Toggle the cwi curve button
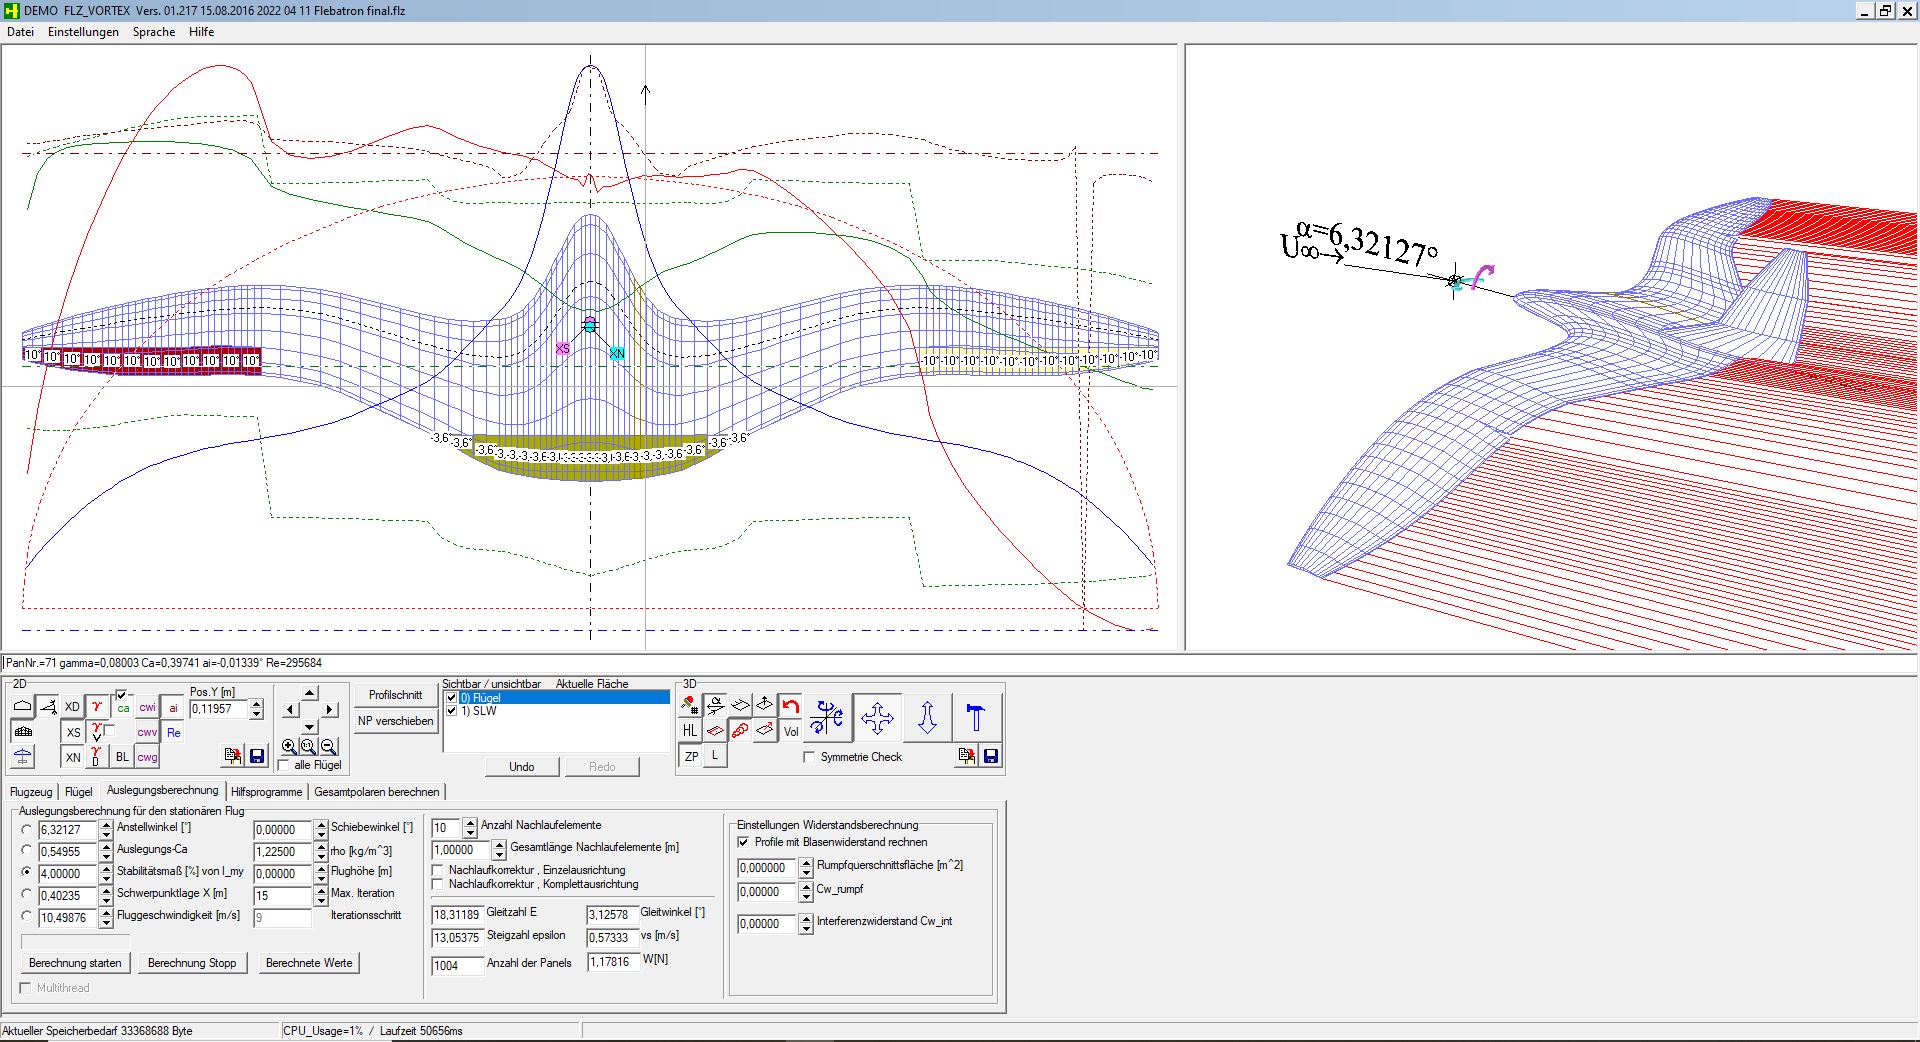Screen dimensions: 1920x1042 (x=147, y=707)
